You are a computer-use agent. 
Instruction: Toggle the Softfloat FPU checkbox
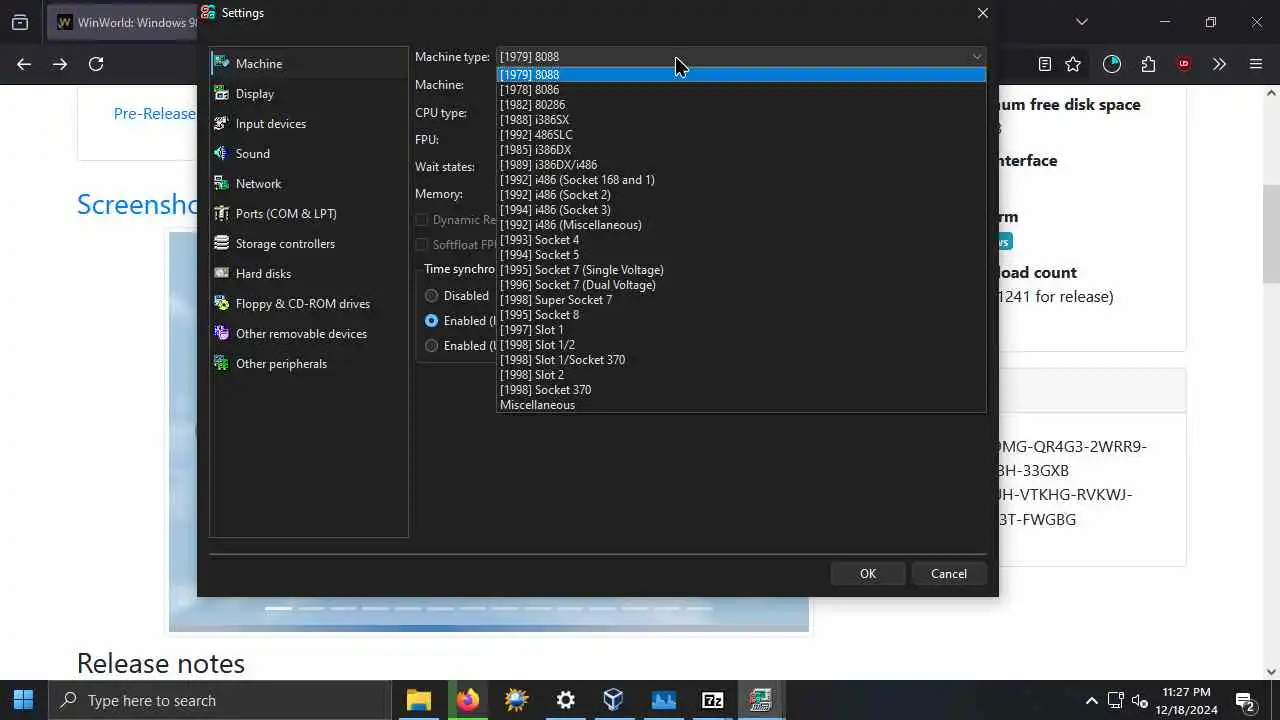point(421,245)
